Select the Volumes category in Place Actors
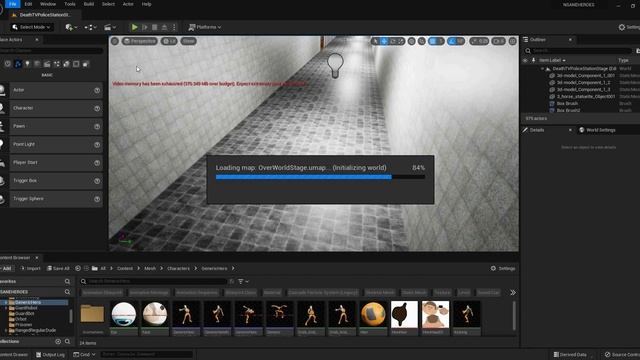This screenshot has height=360, width=640. (x=76, y=64)
